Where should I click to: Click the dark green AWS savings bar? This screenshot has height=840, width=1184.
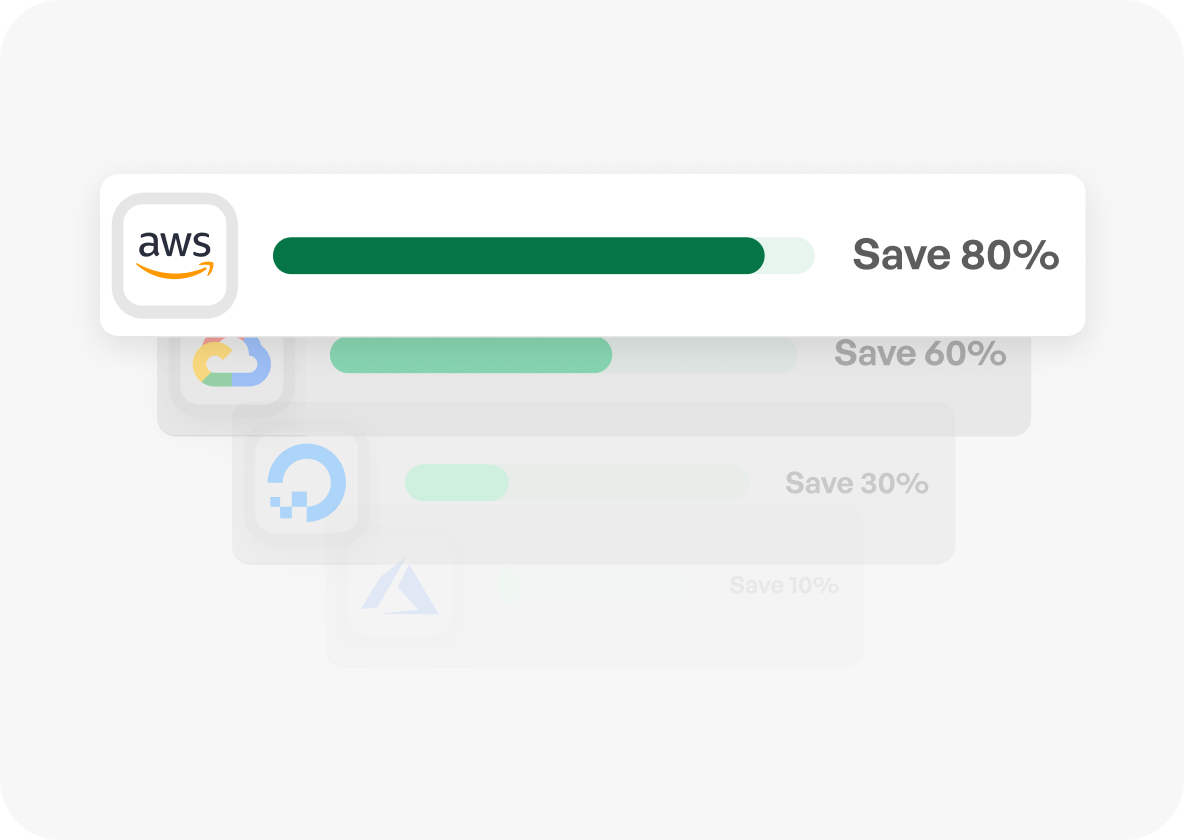(518, 256)
